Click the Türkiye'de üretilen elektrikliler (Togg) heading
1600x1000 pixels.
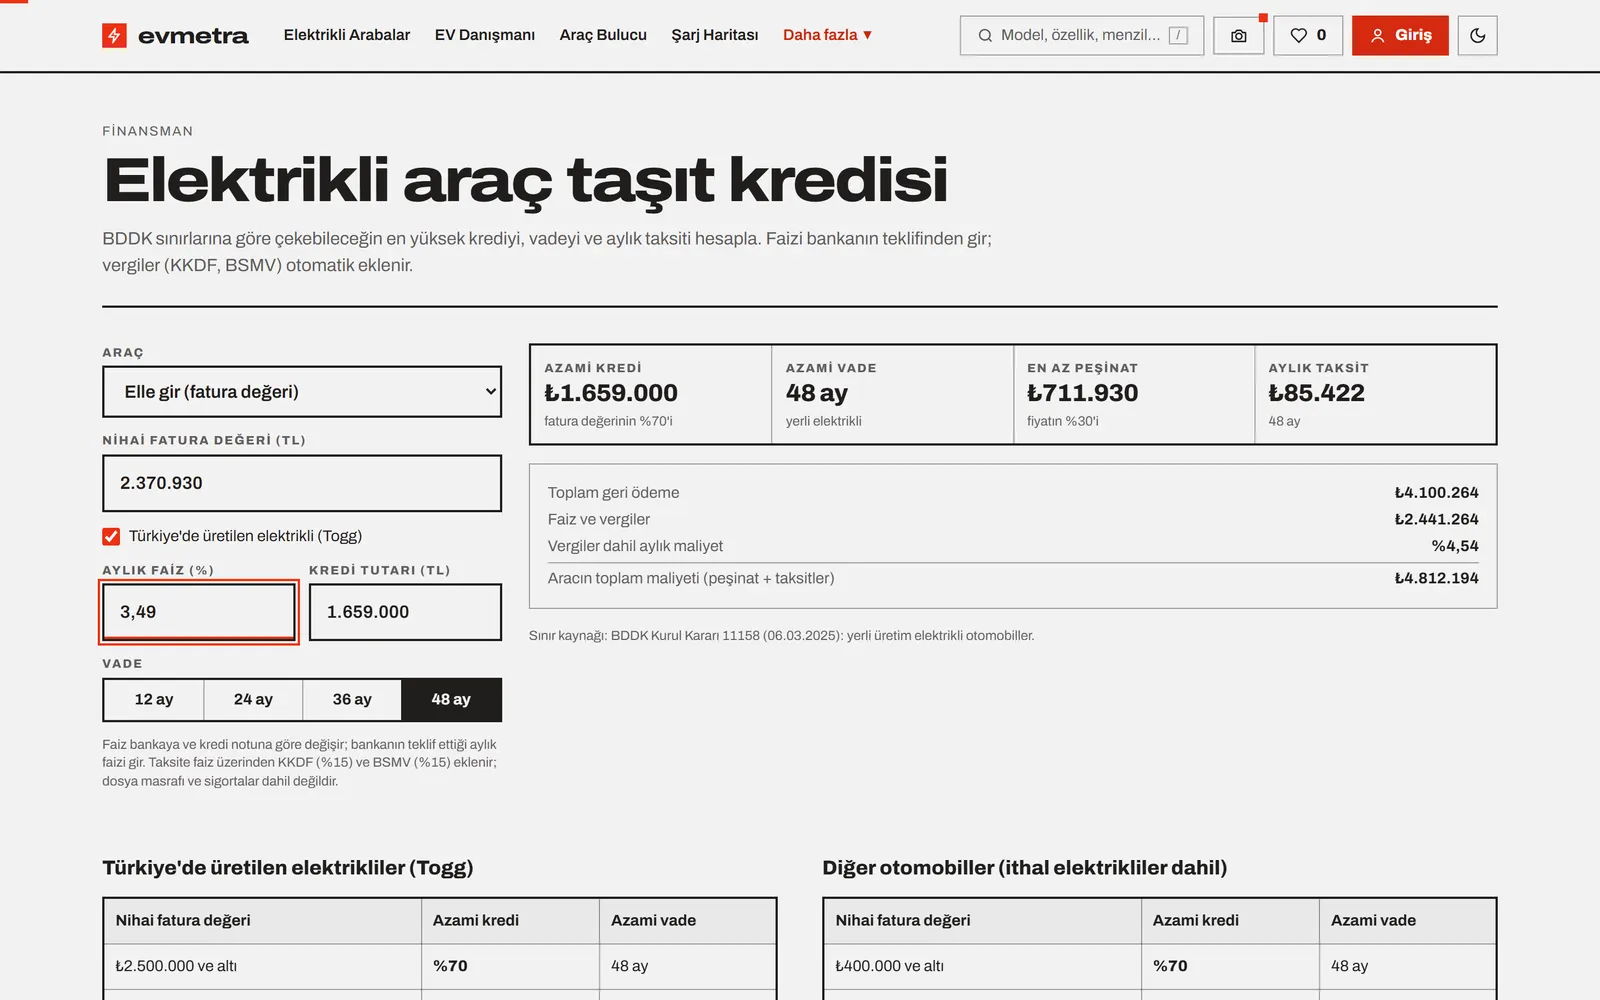click(x=288, y=869)
